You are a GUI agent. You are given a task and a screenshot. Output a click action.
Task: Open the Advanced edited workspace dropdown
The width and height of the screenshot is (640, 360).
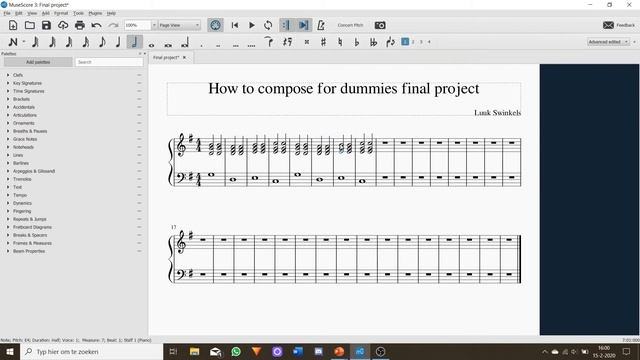(608, 42)
